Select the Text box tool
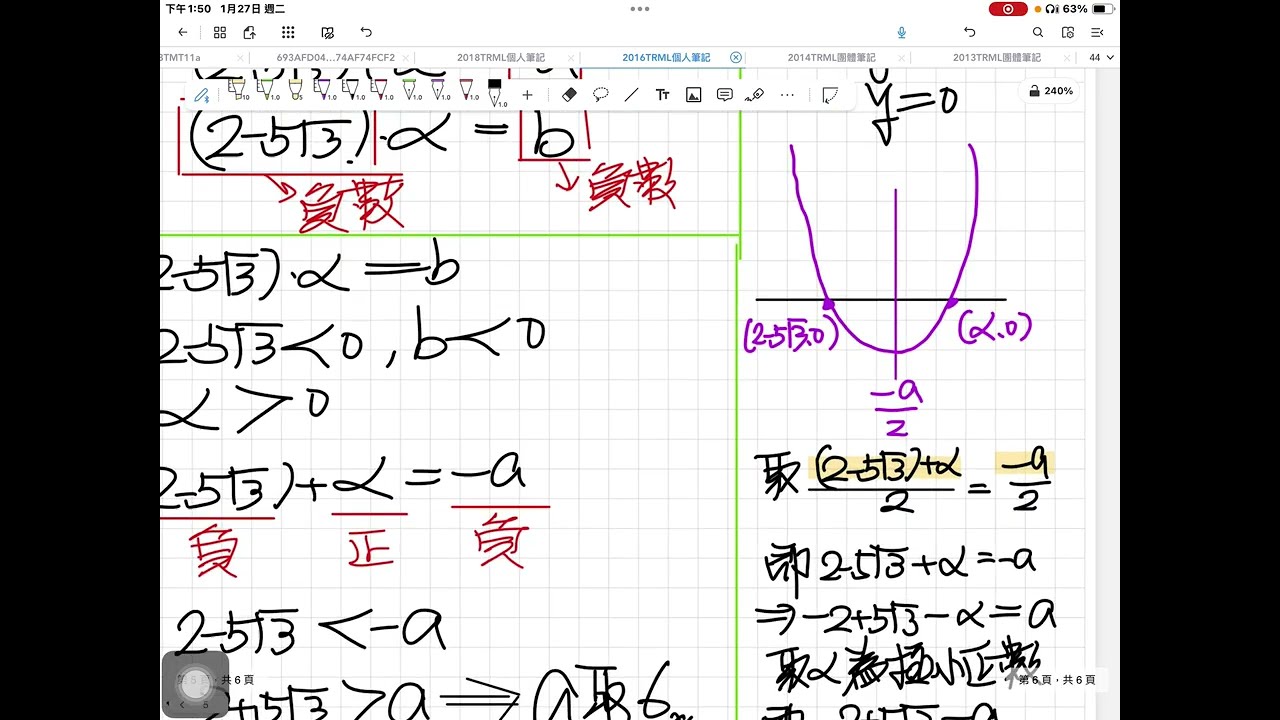The image size is (1280, 720). point(662,95)
